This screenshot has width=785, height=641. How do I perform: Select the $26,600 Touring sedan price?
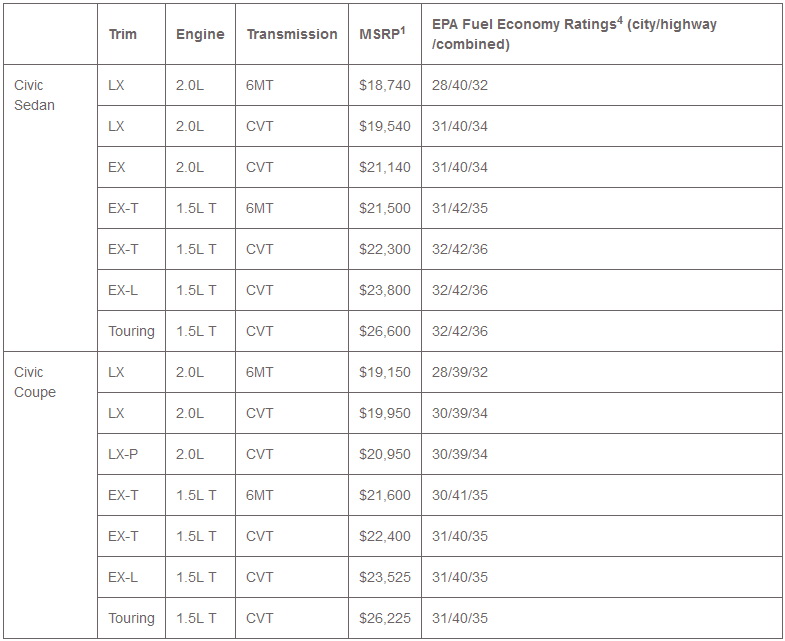385,331
